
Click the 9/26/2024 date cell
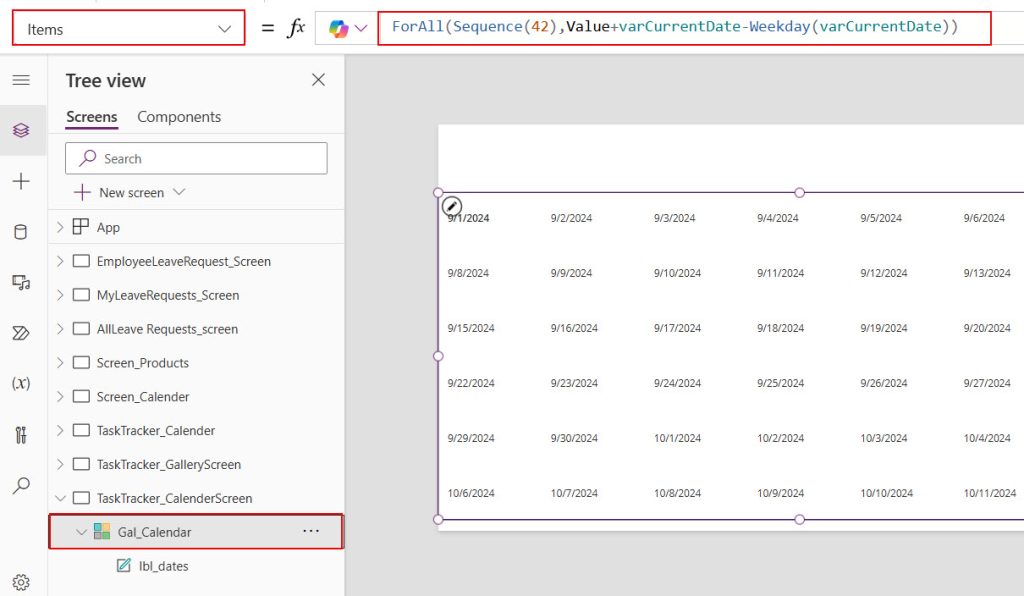(884, 383)
